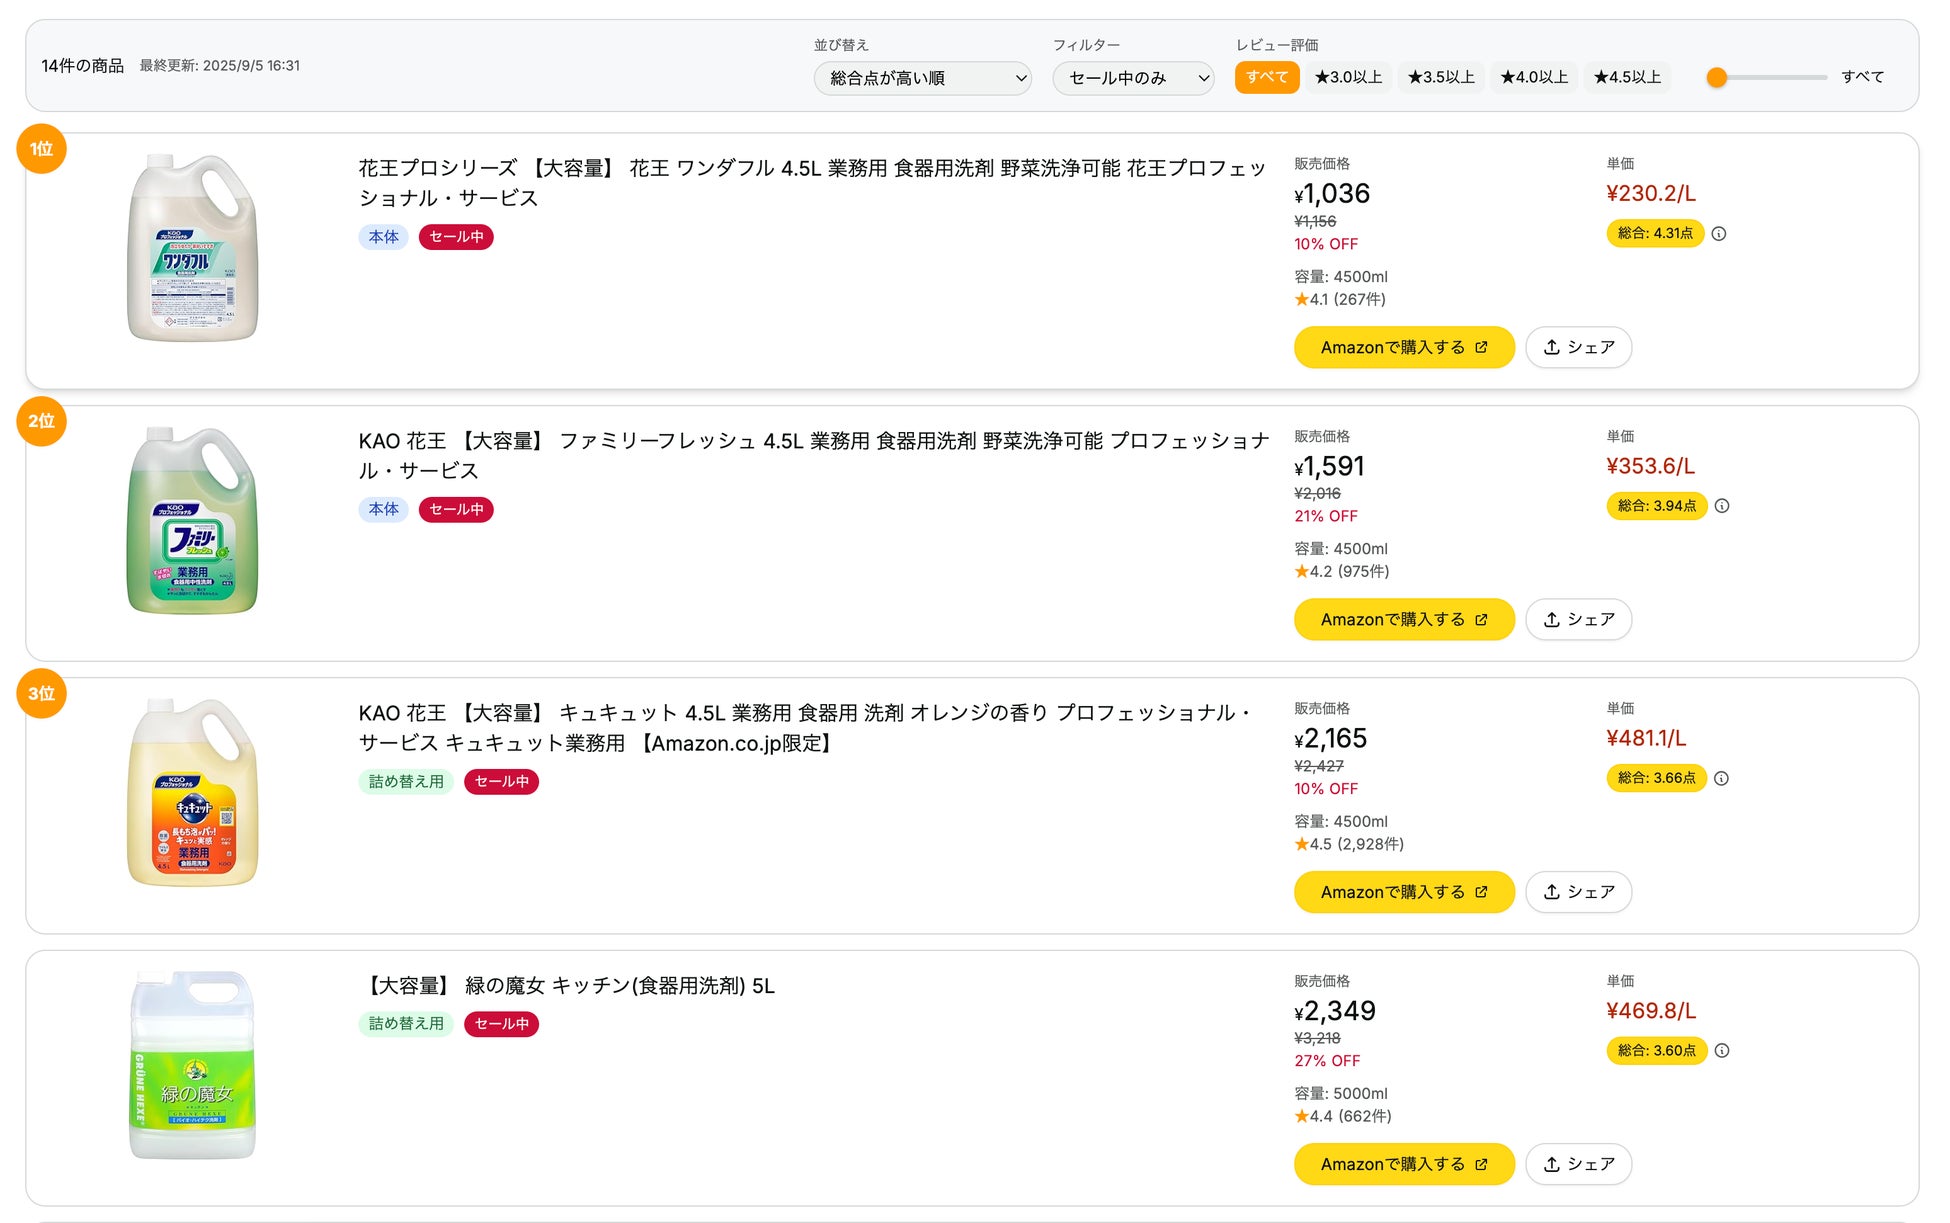Open 【大容量】緑の魔女 キッチン 5L title
The height and width of the screenshot is (1223, 1950).
pyautogui.click(x=567, y=986)
